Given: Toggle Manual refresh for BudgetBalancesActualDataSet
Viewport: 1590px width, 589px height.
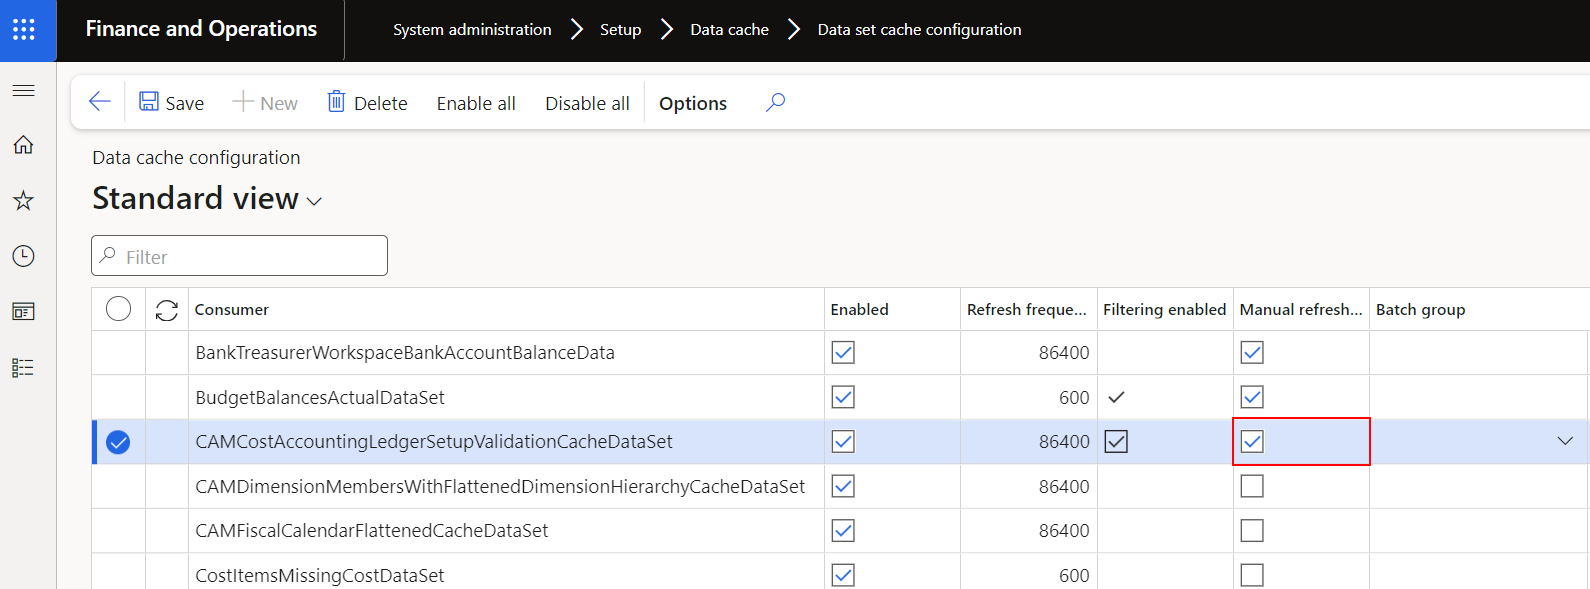Looking at the screenshot, I should point(1252,397).
